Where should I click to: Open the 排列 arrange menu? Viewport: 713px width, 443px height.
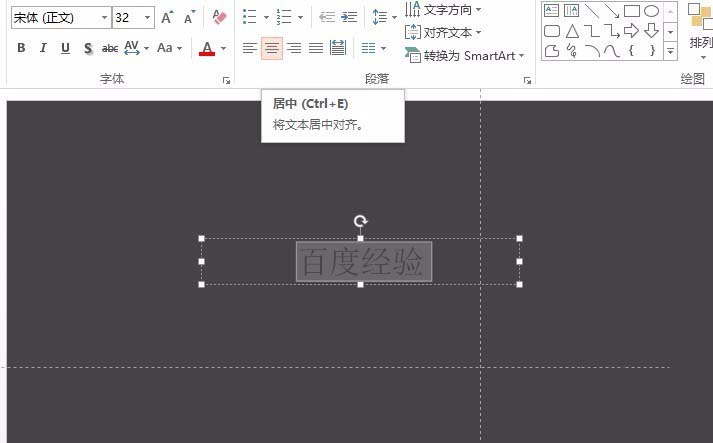[701, 32]
